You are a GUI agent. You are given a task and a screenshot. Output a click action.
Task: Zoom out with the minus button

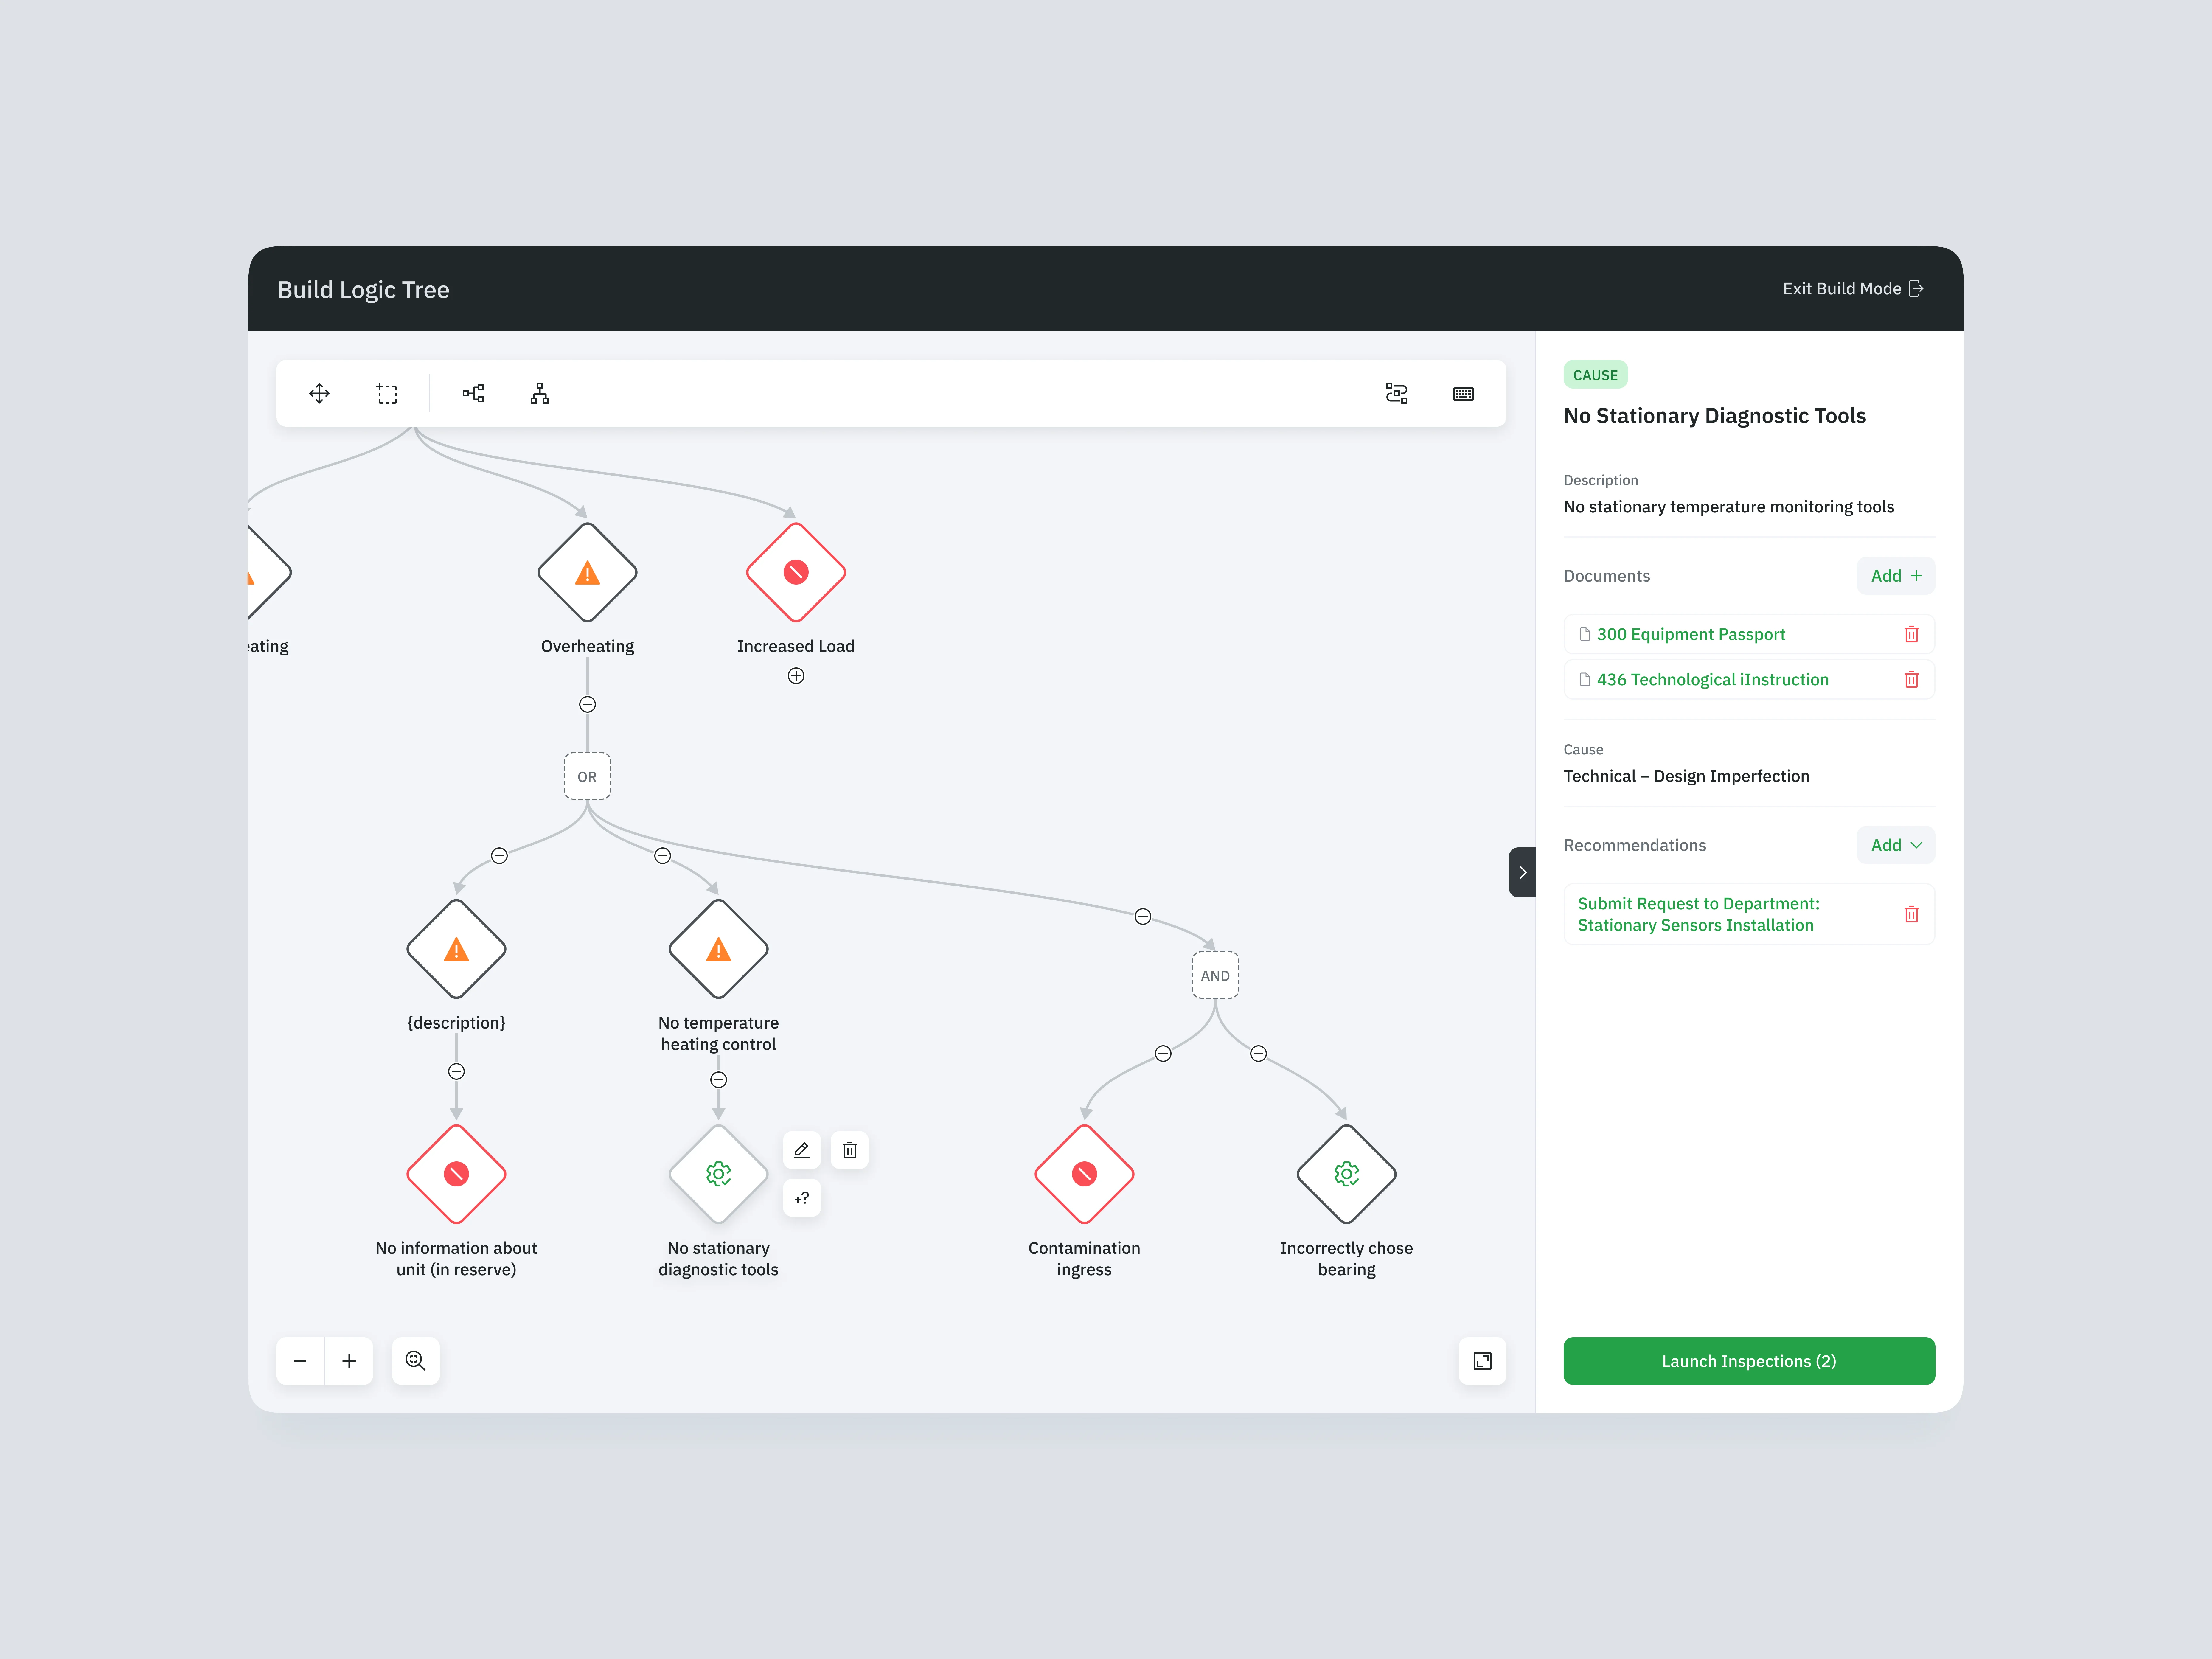click(x=300, y=1361)
